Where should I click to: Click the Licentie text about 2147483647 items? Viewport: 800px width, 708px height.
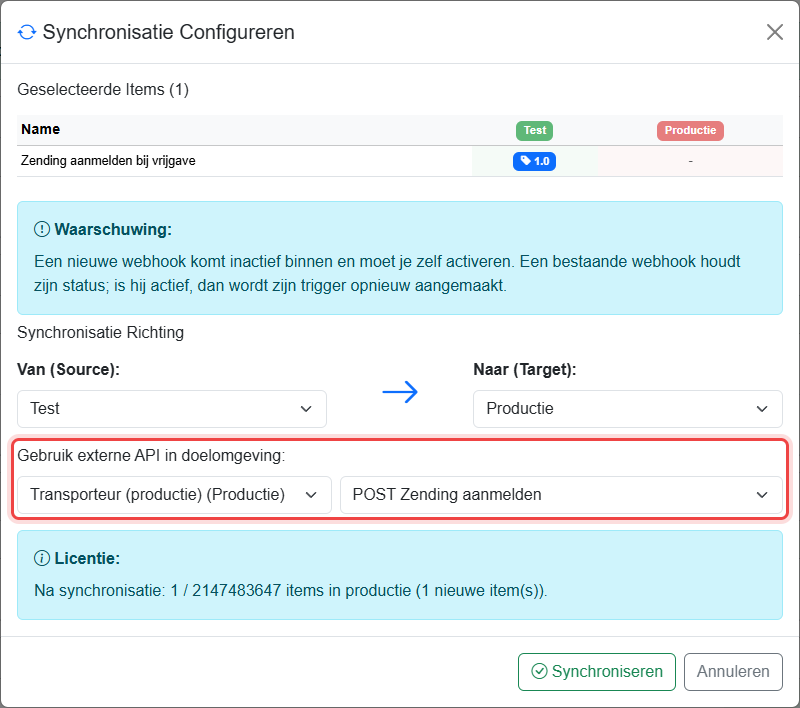click(x=291, y=591)
